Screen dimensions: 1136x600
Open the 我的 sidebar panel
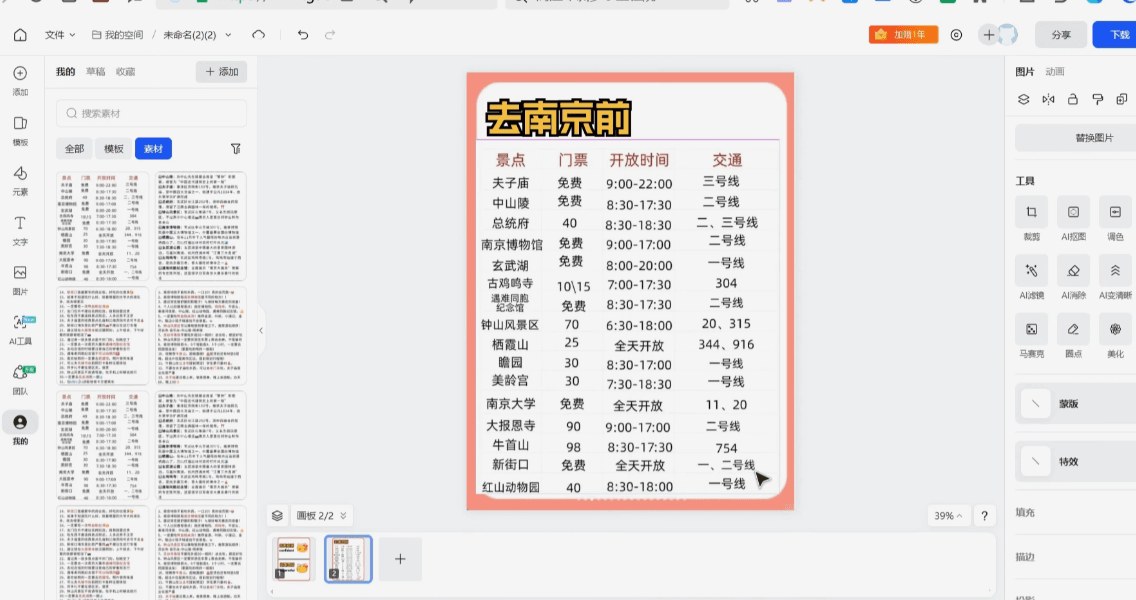(20, 430)
